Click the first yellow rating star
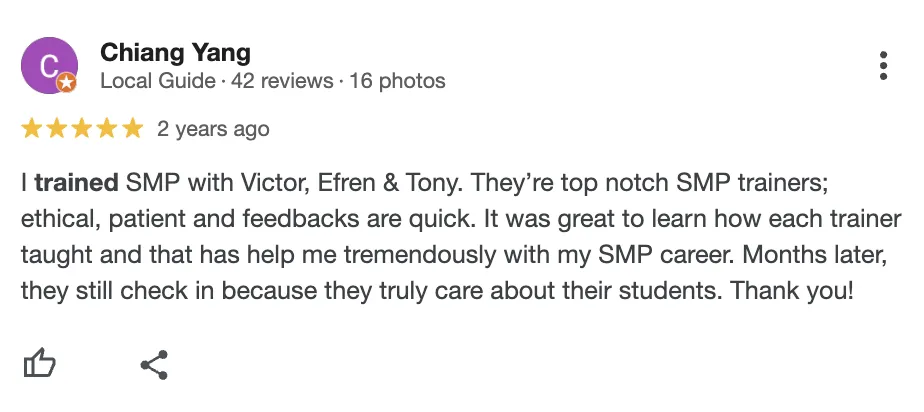 coord(31,128)
